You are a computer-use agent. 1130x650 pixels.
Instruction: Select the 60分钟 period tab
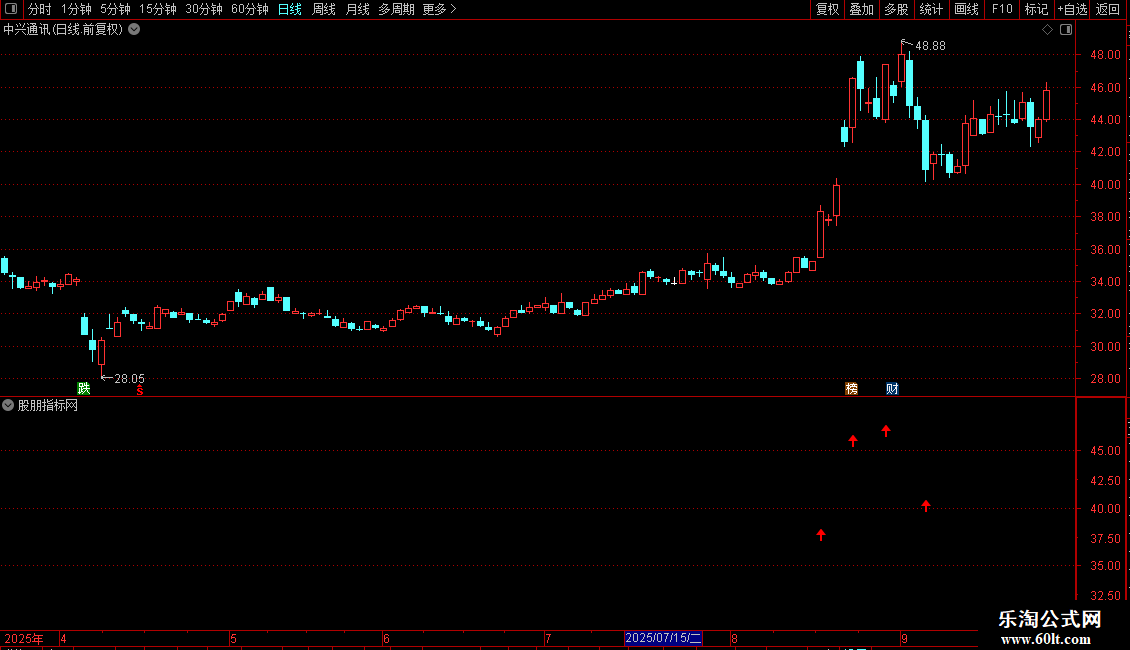tap(249, 9)
